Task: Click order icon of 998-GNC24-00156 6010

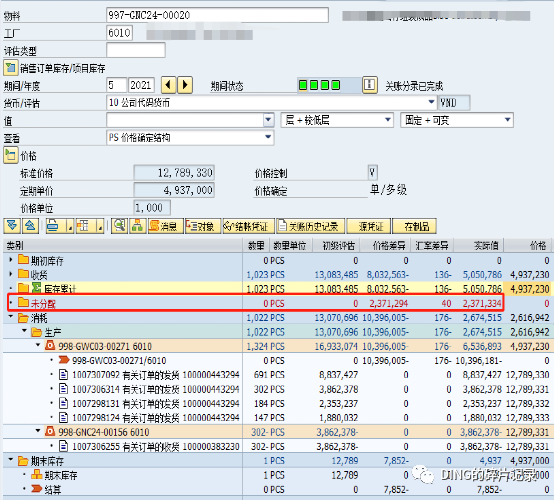Action: coord(50,431)
